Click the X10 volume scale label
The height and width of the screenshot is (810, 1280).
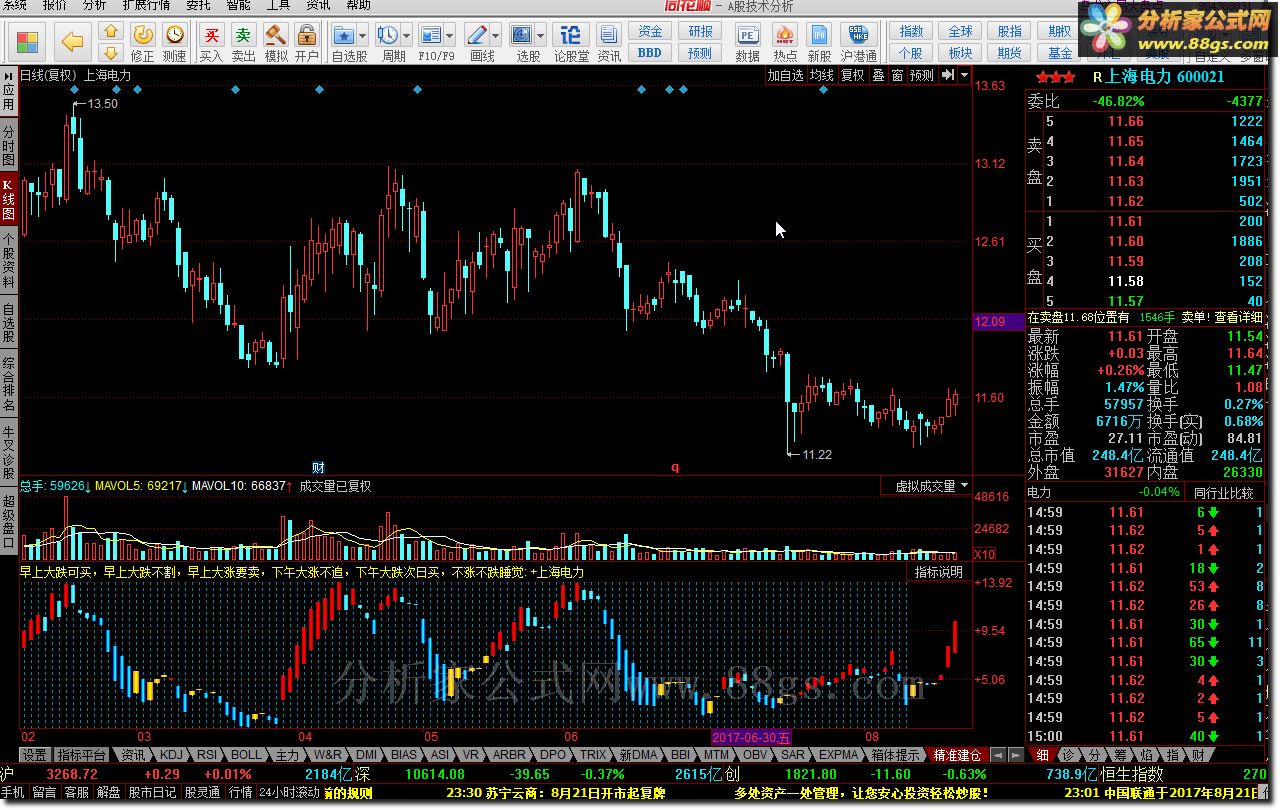click(985, 554)
